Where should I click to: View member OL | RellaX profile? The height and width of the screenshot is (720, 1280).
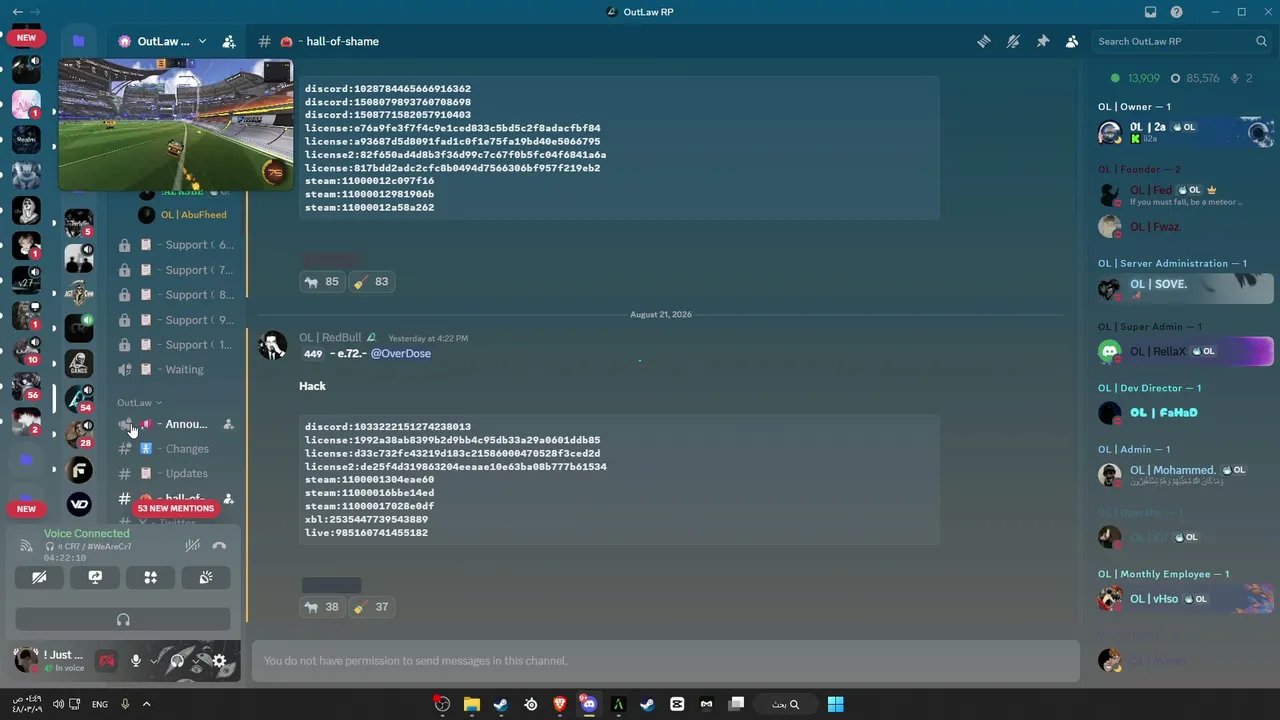point(1185,351)
